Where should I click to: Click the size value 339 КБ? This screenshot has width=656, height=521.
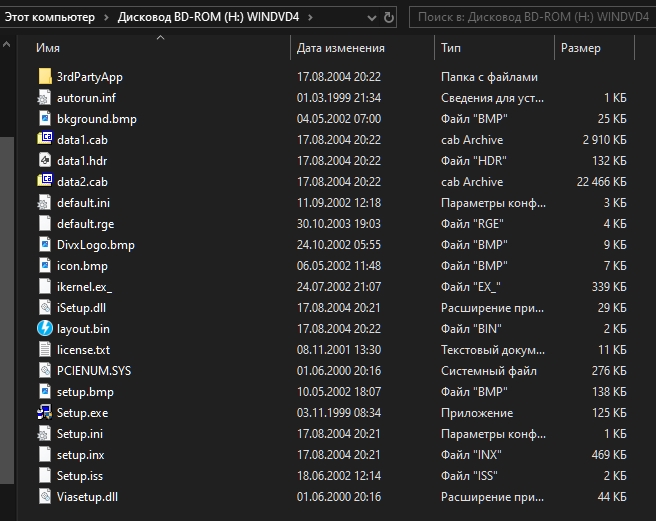click(x=609, y=286)
